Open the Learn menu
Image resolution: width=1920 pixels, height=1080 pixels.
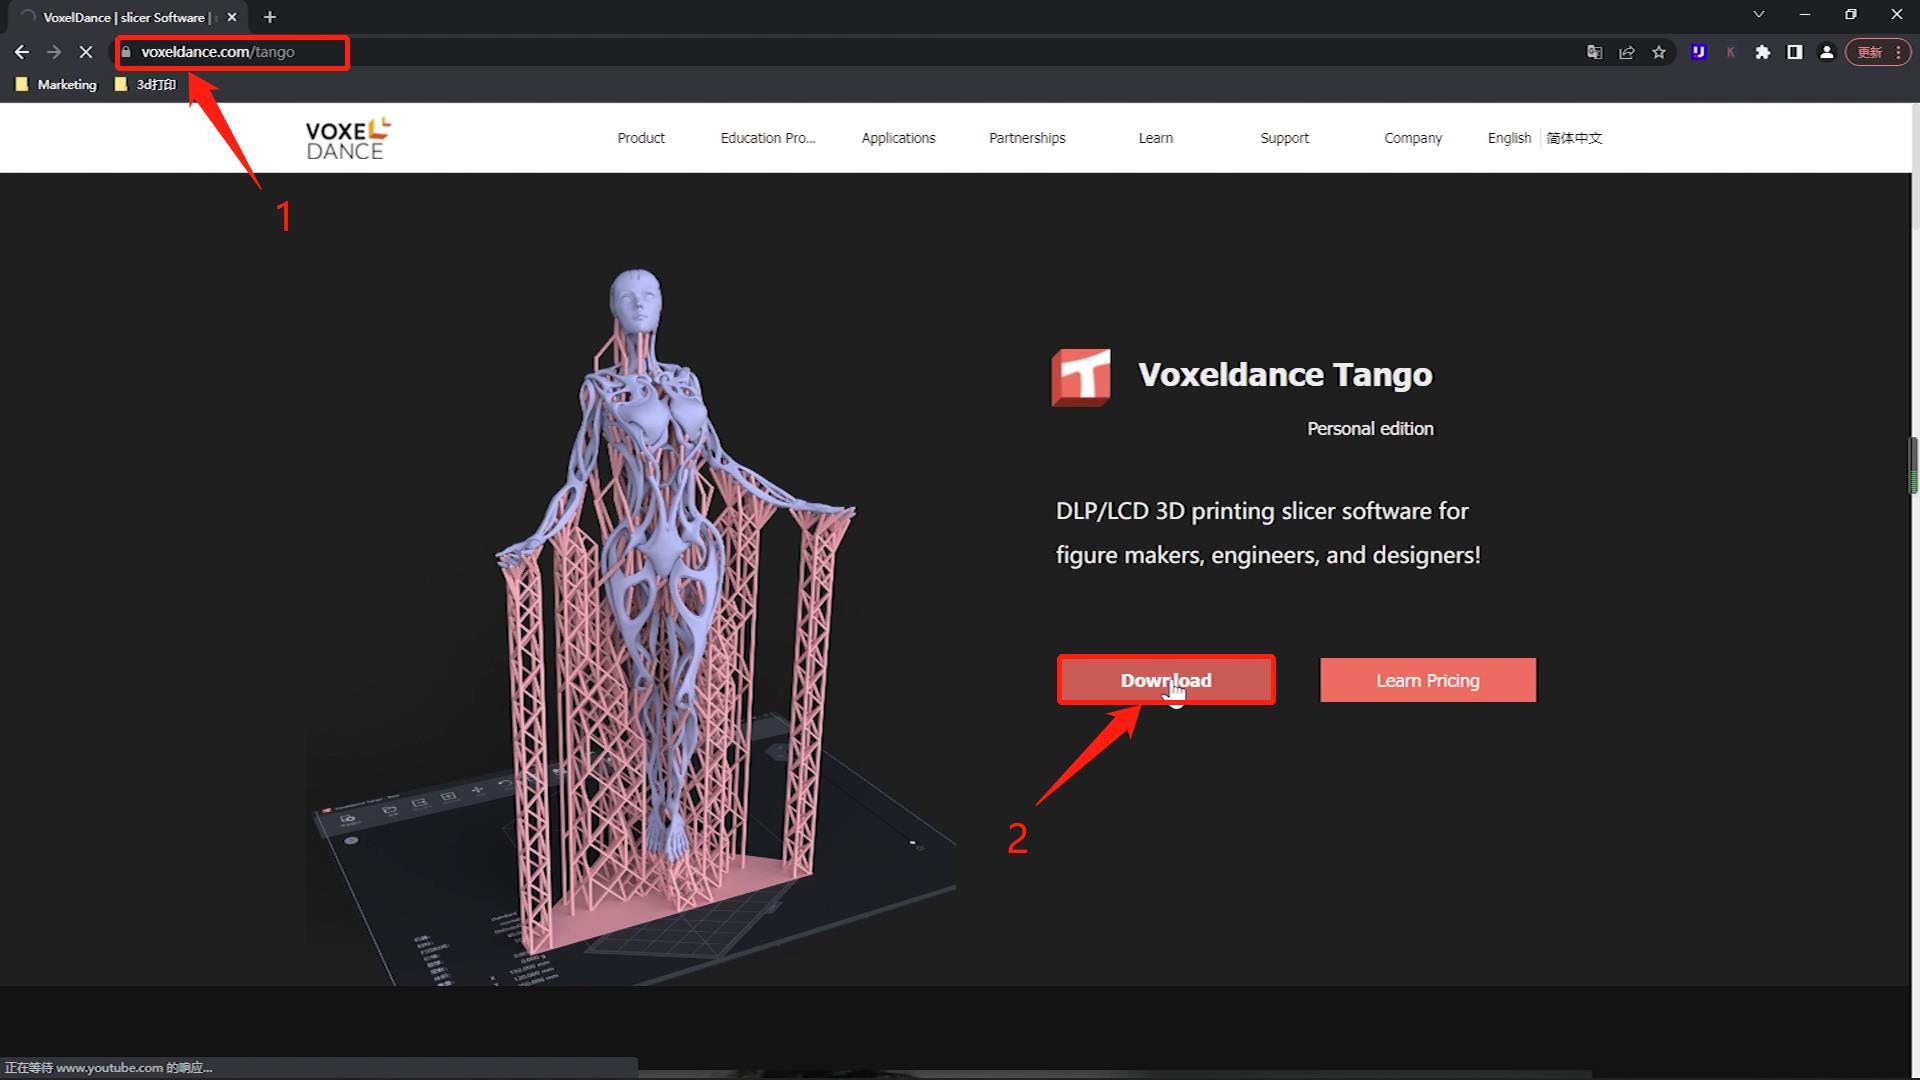coord(1156,138)
